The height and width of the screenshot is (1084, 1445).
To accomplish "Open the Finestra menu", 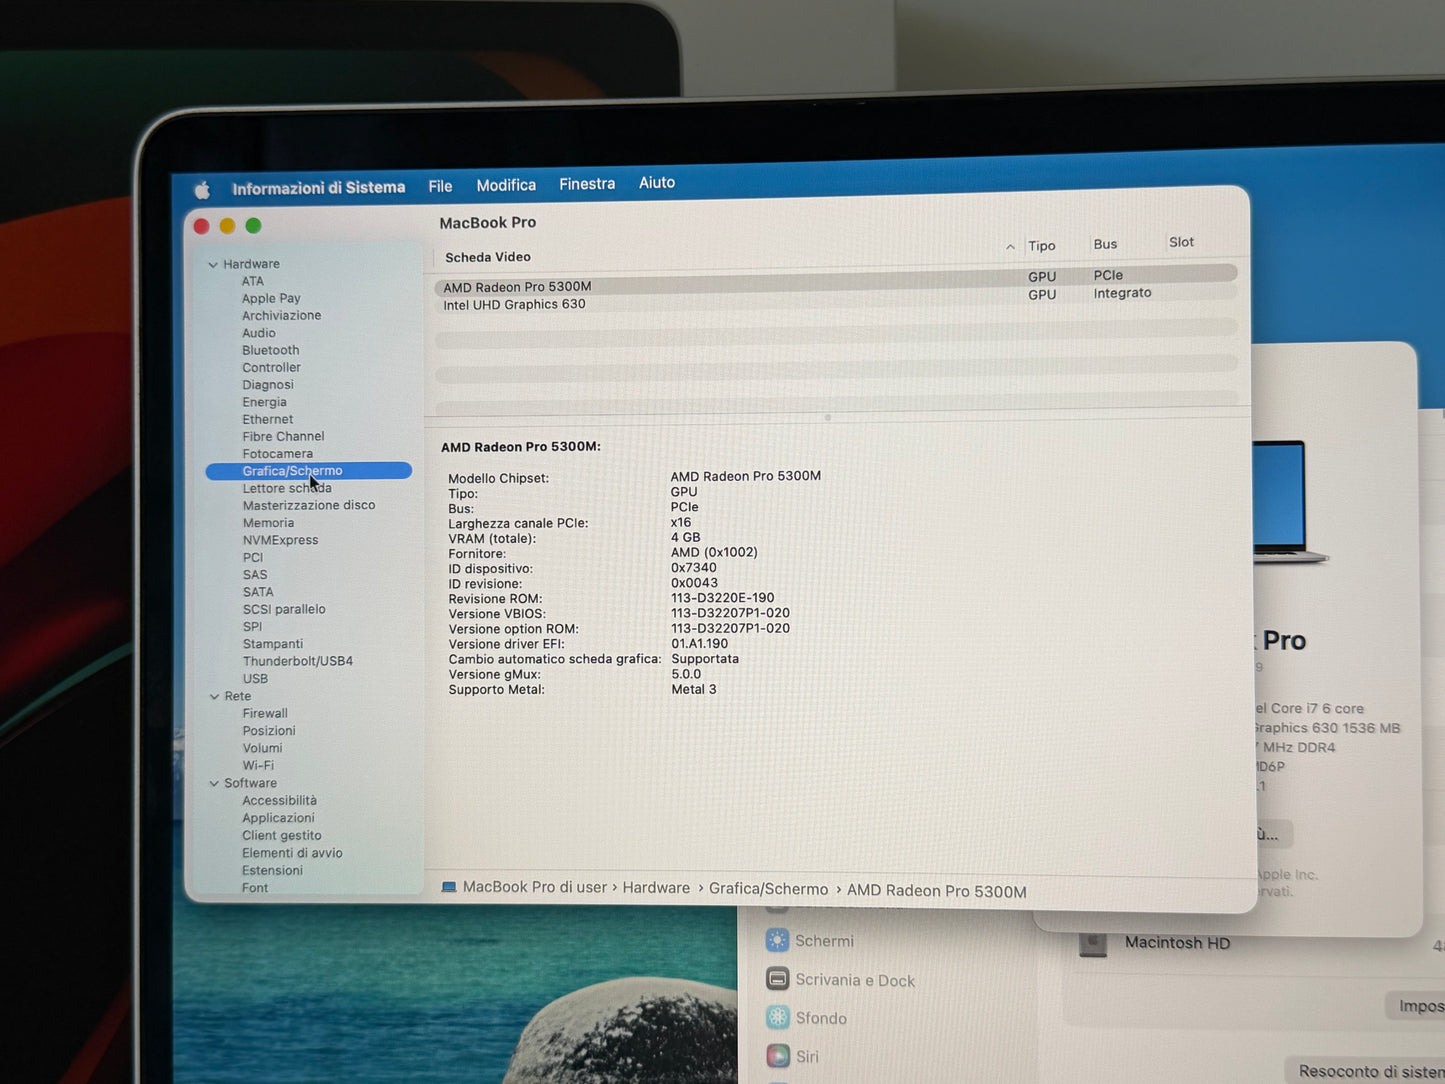I will 587,184.
